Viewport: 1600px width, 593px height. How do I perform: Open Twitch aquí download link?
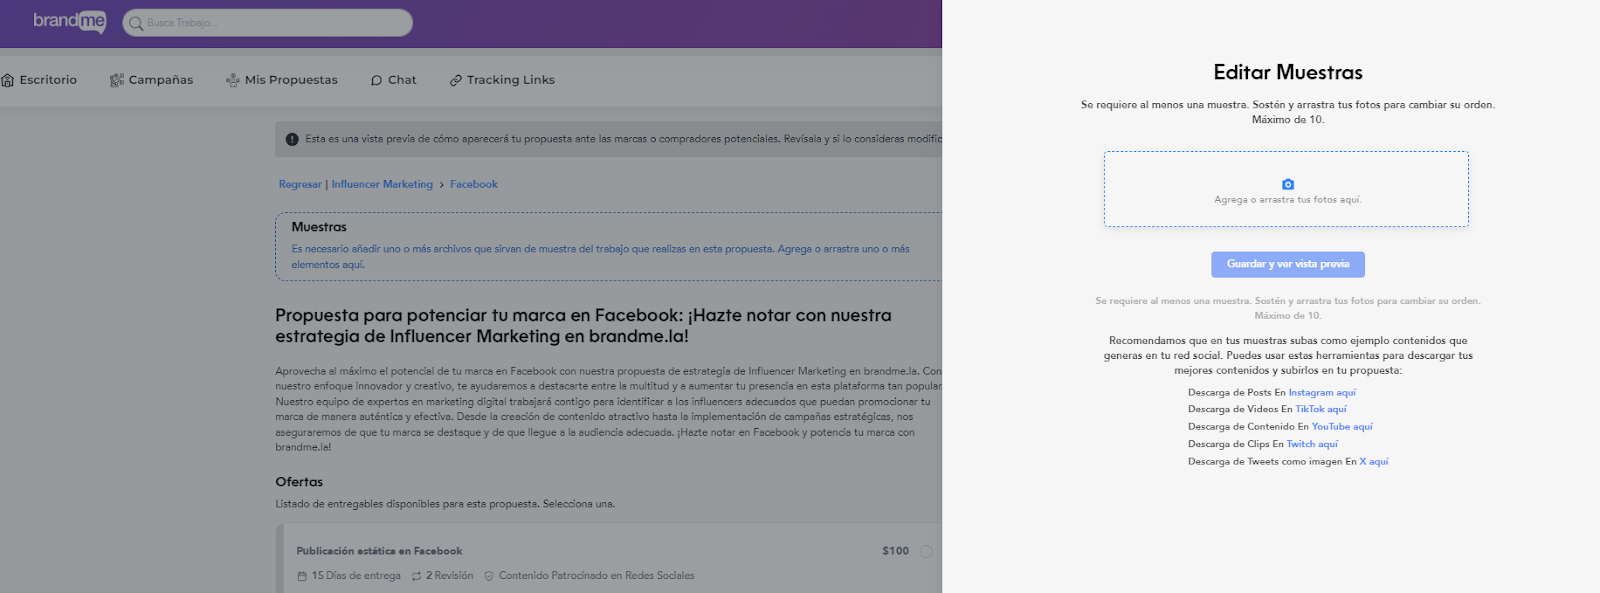[x=1312, y=444]
